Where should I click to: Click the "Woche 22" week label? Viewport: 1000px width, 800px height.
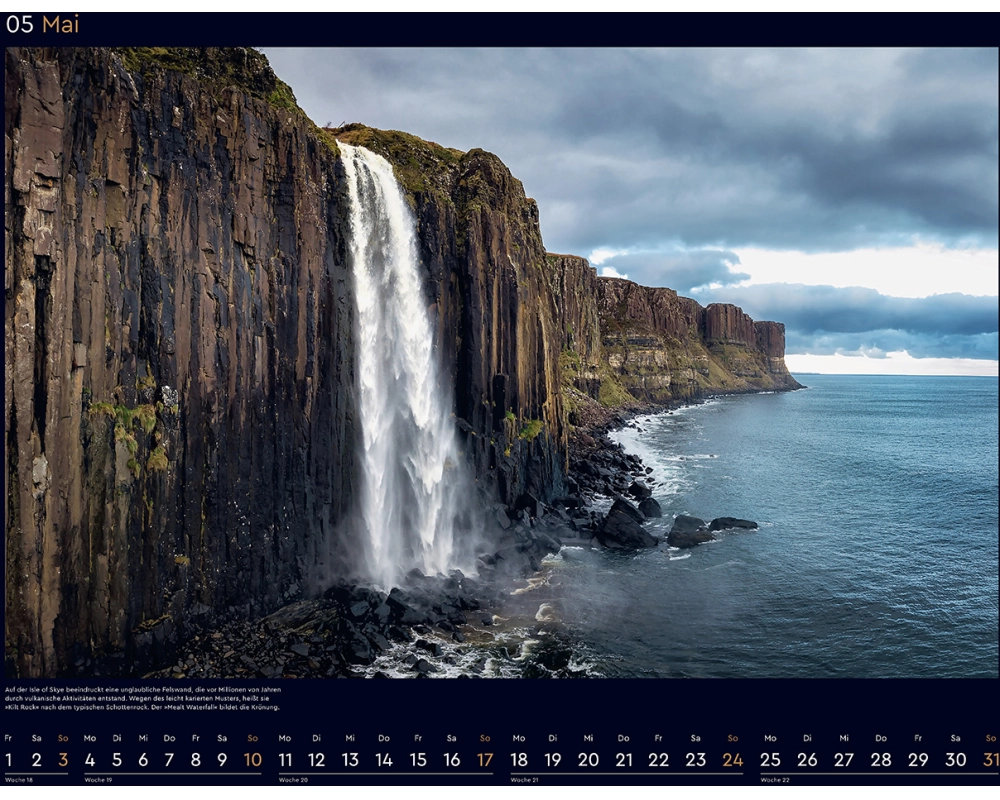click(776, 780)
